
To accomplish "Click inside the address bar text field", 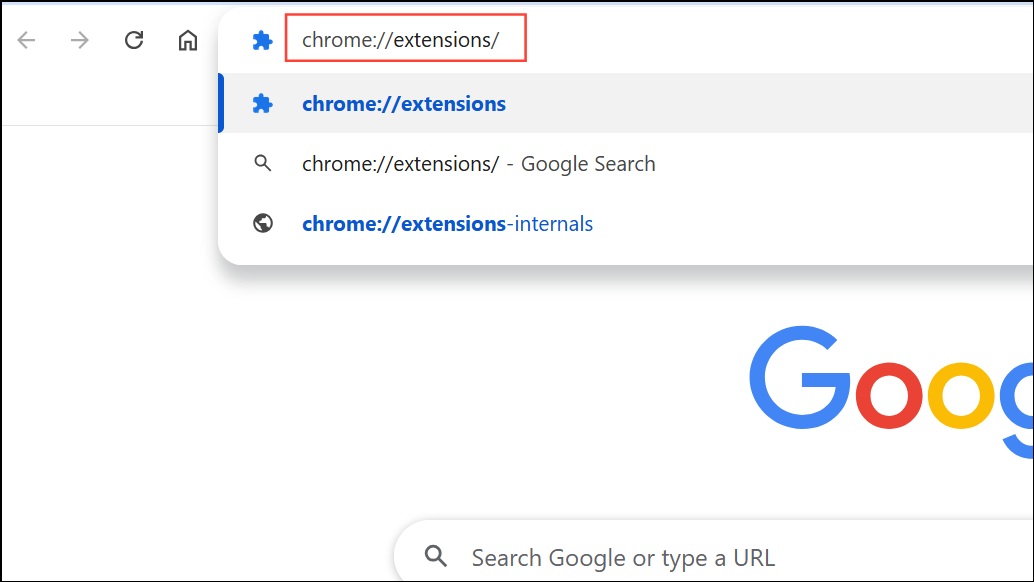I will pyautogui.click(x=405, y=37).
